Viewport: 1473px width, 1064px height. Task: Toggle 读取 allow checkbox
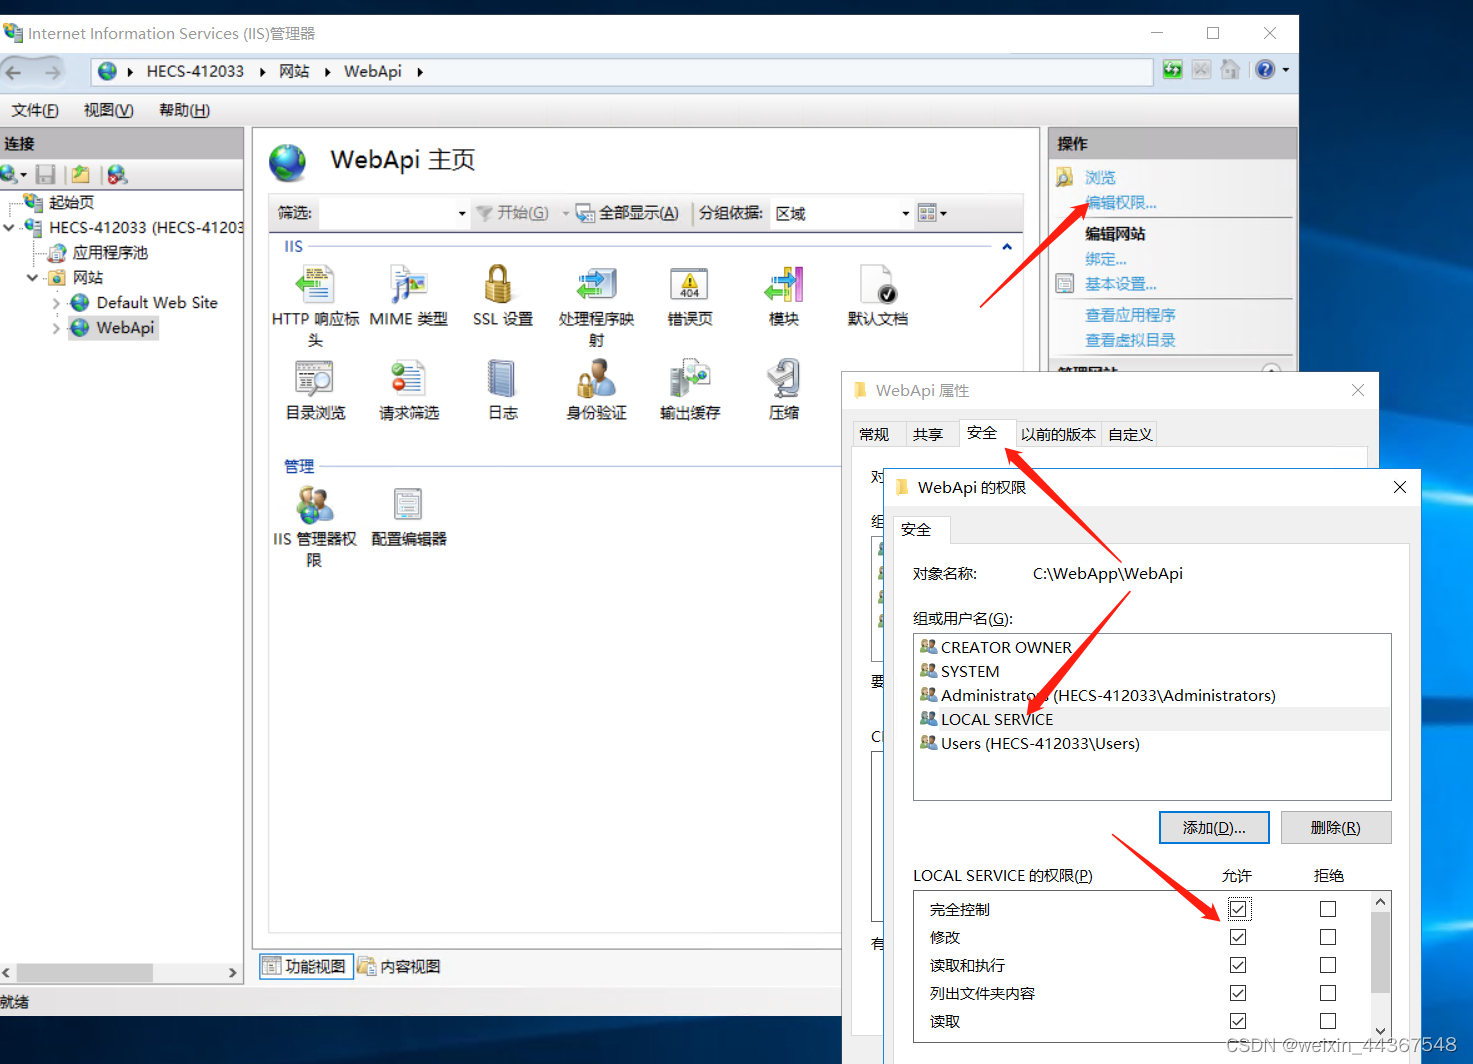coord(1238,1021)
